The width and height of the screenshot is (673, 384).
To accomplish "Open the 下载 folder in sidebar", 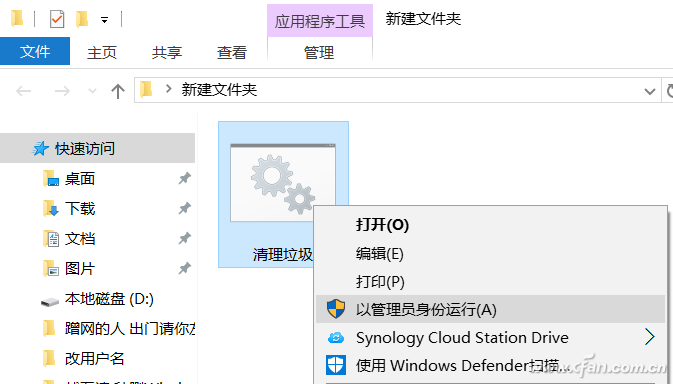I will [x=80, y=209].
